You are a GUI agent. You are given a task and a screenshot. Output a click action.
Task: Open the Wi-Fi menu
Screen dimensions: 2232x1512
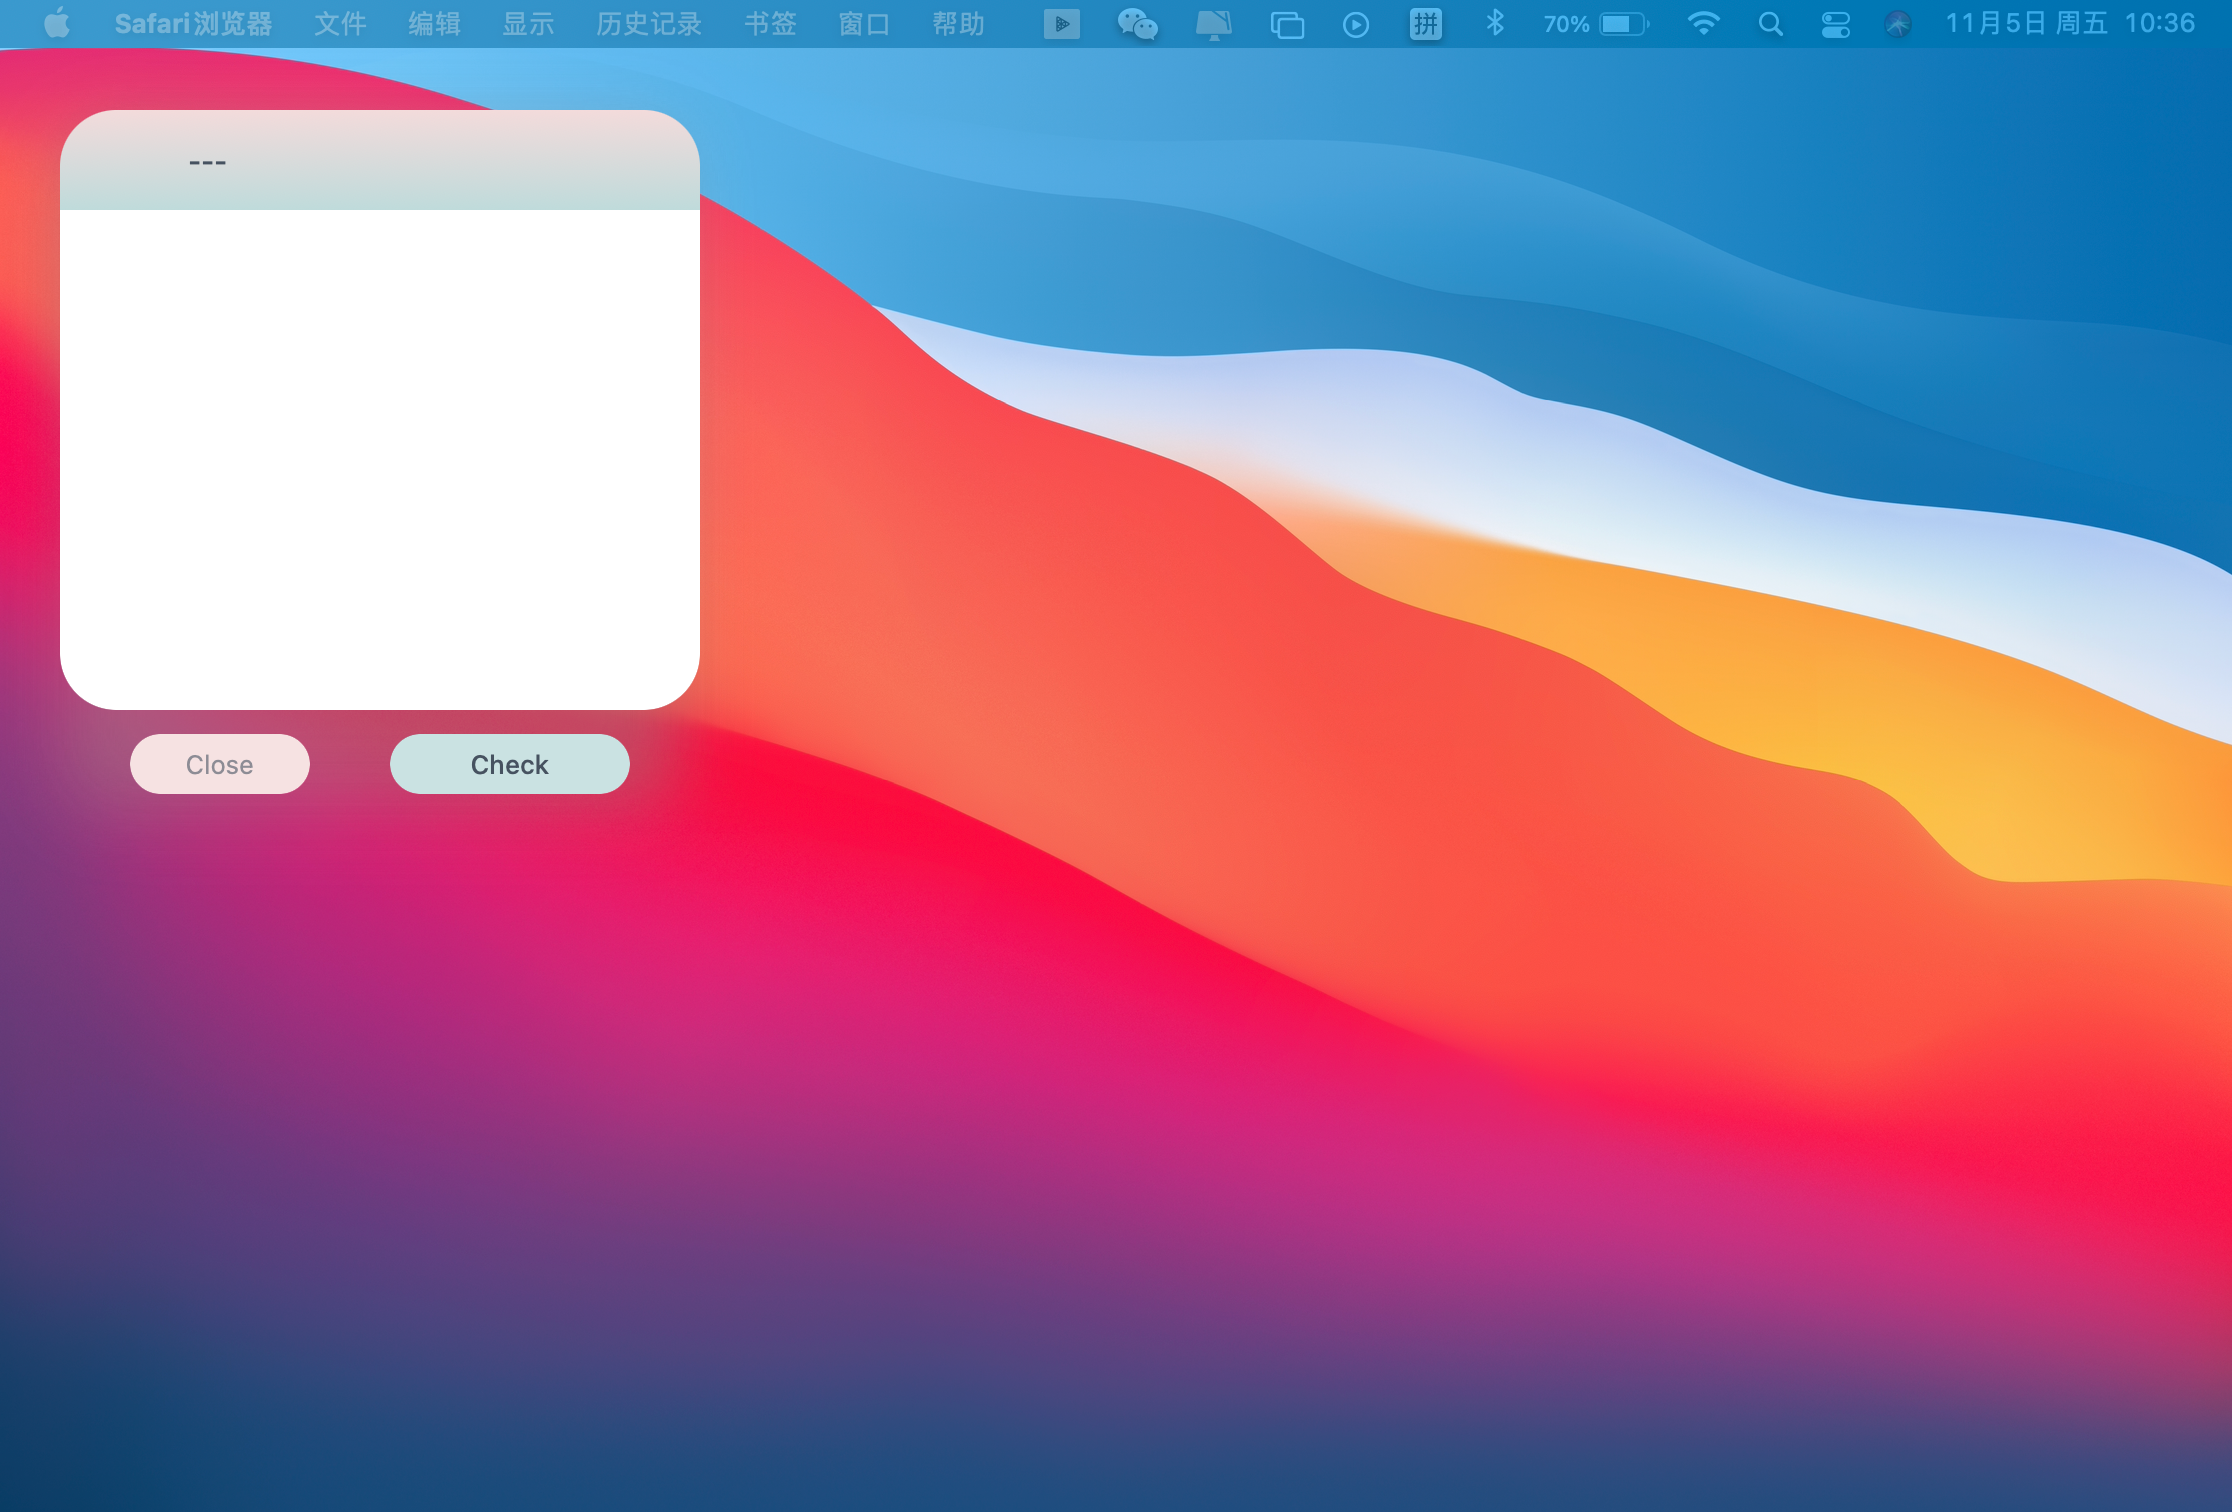[1703, 23]
